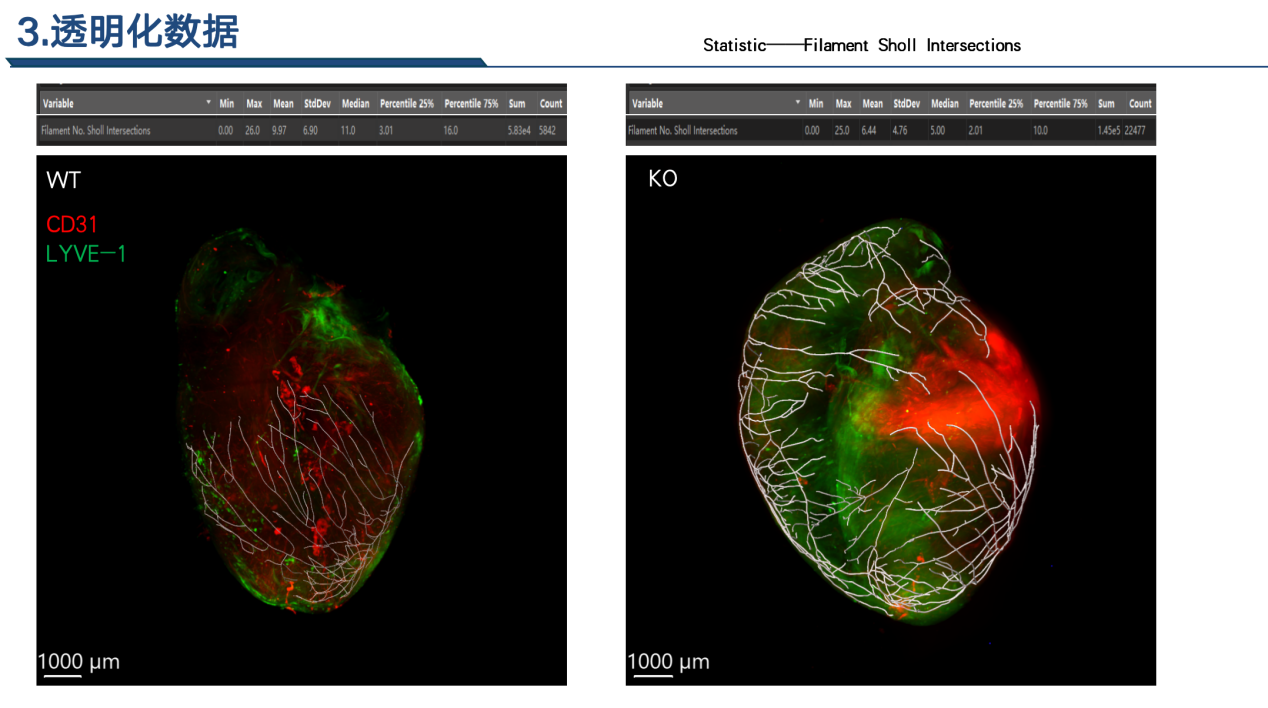
Task: Click the Variable column header in WT table
Action: point(58,103)
